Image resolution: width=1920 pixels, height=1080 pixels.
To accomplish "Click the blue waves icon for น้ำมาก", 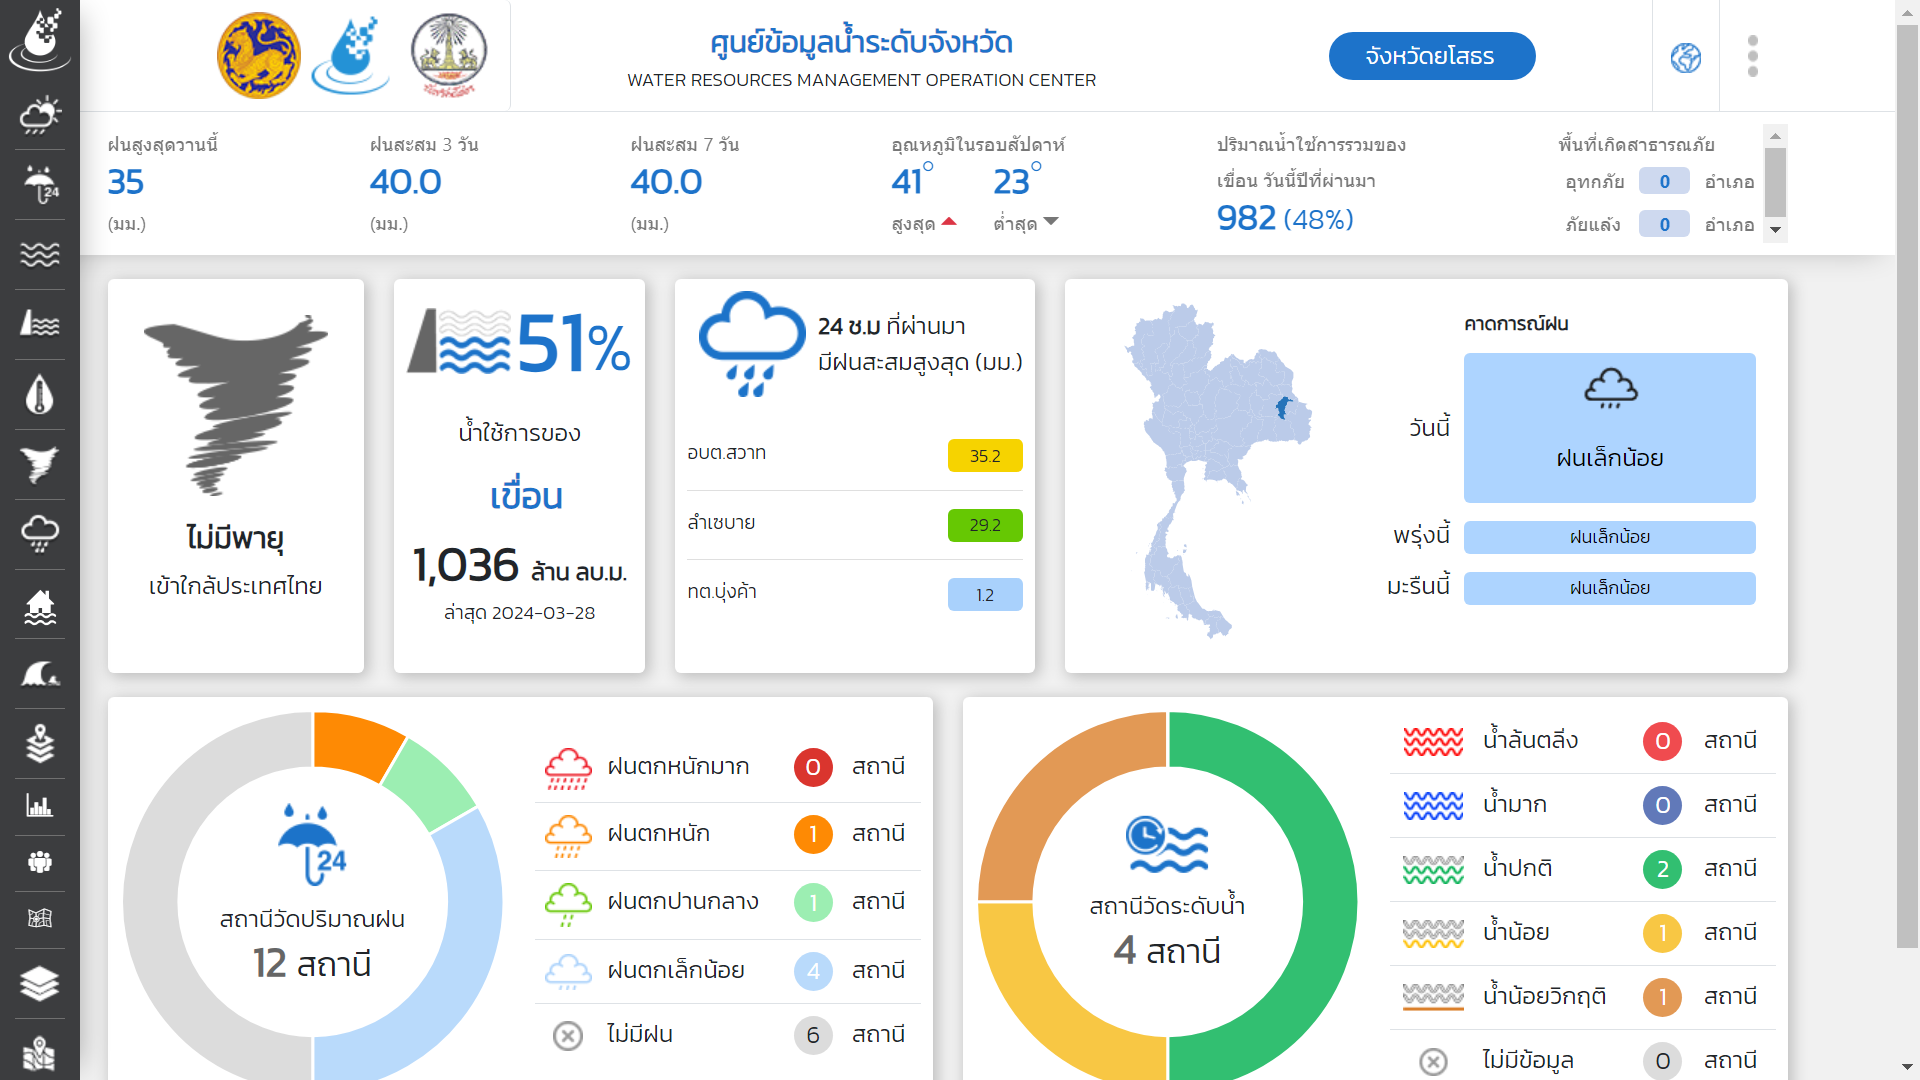I will [1433, 805].
